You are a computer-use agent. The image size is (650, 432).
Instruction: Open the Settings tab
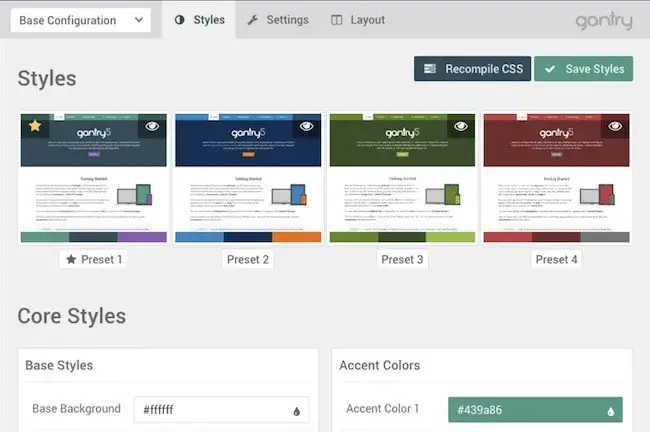(278, 19)
